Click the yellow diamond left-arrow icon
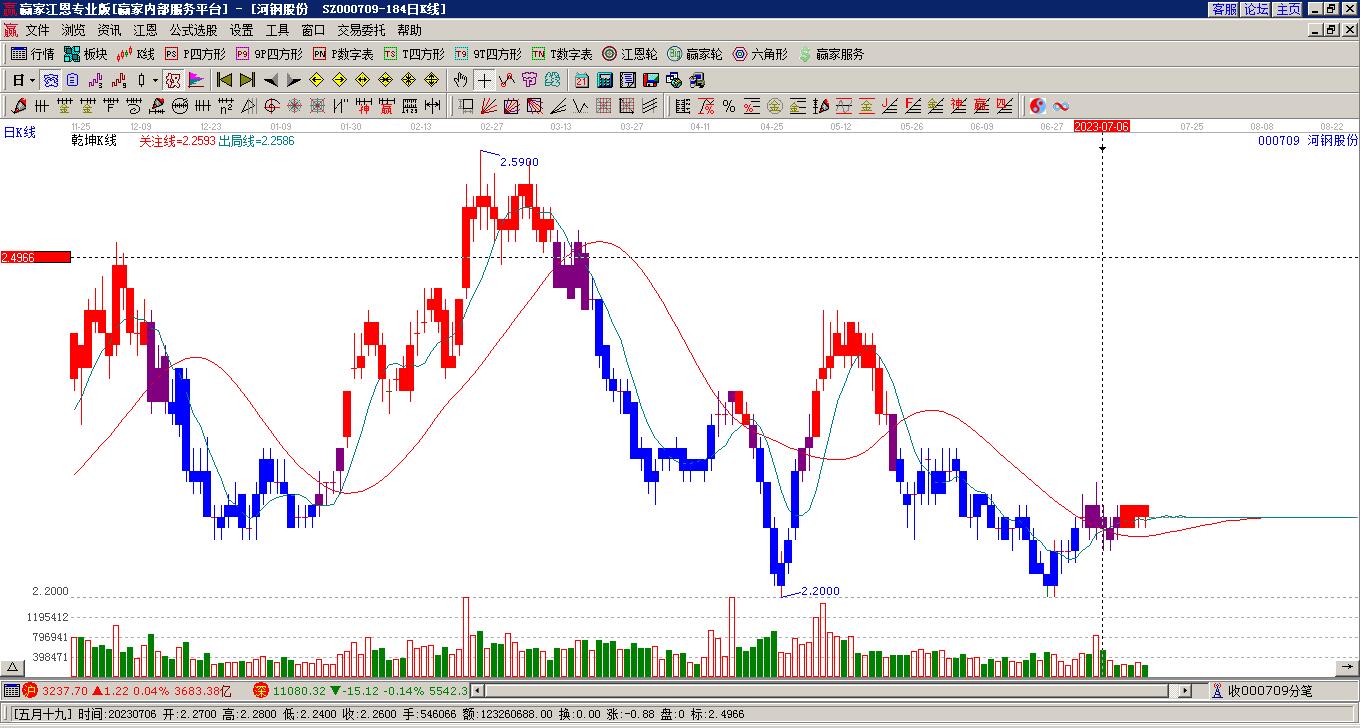This screenshot has width=1360, height=728. tap(316, 80)
